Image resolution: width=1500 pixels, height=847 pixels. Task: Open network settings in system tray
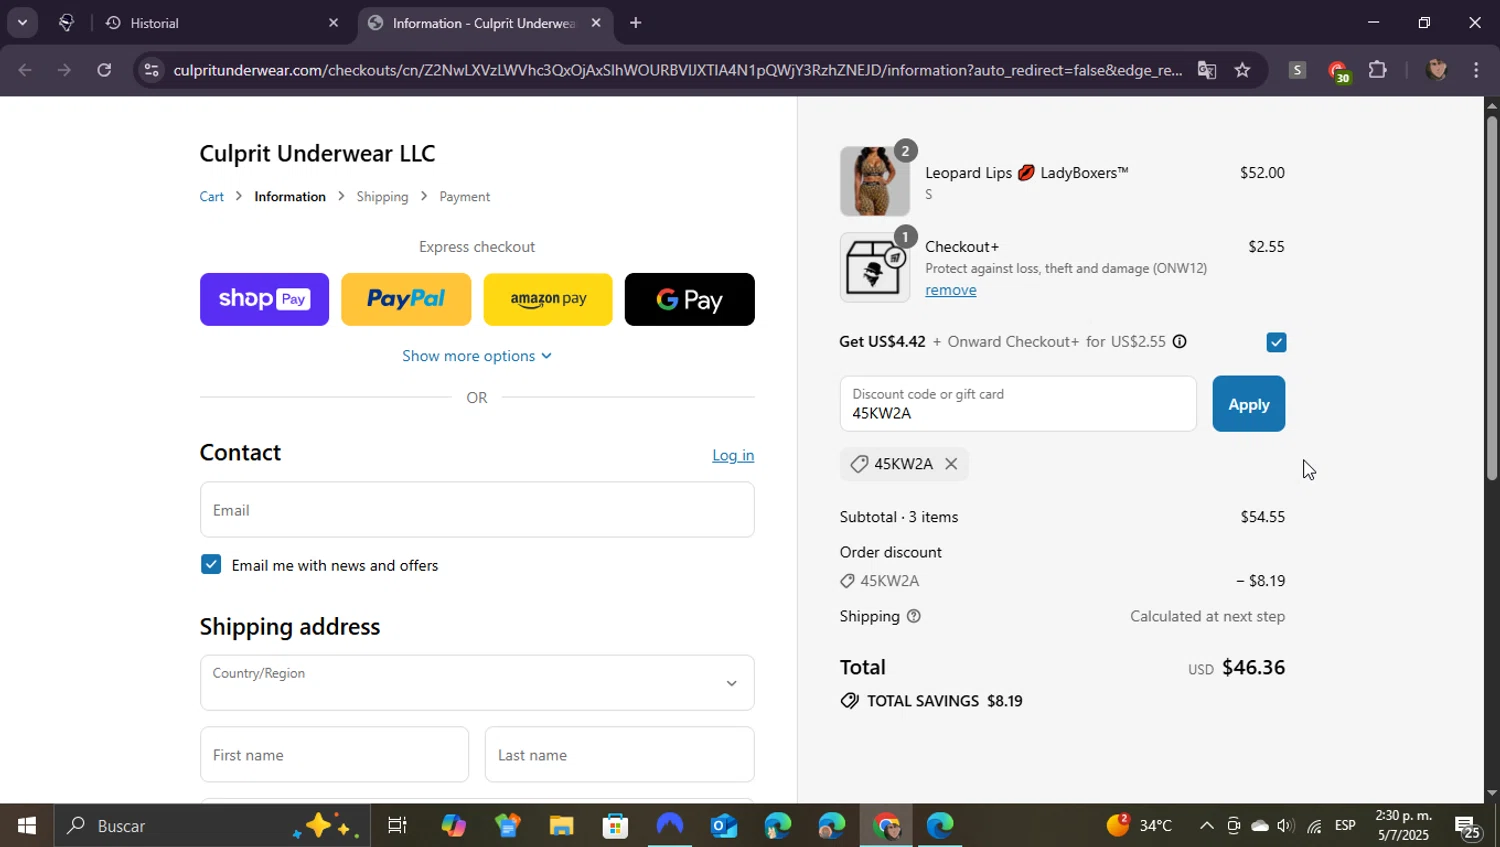point(1314,826)
